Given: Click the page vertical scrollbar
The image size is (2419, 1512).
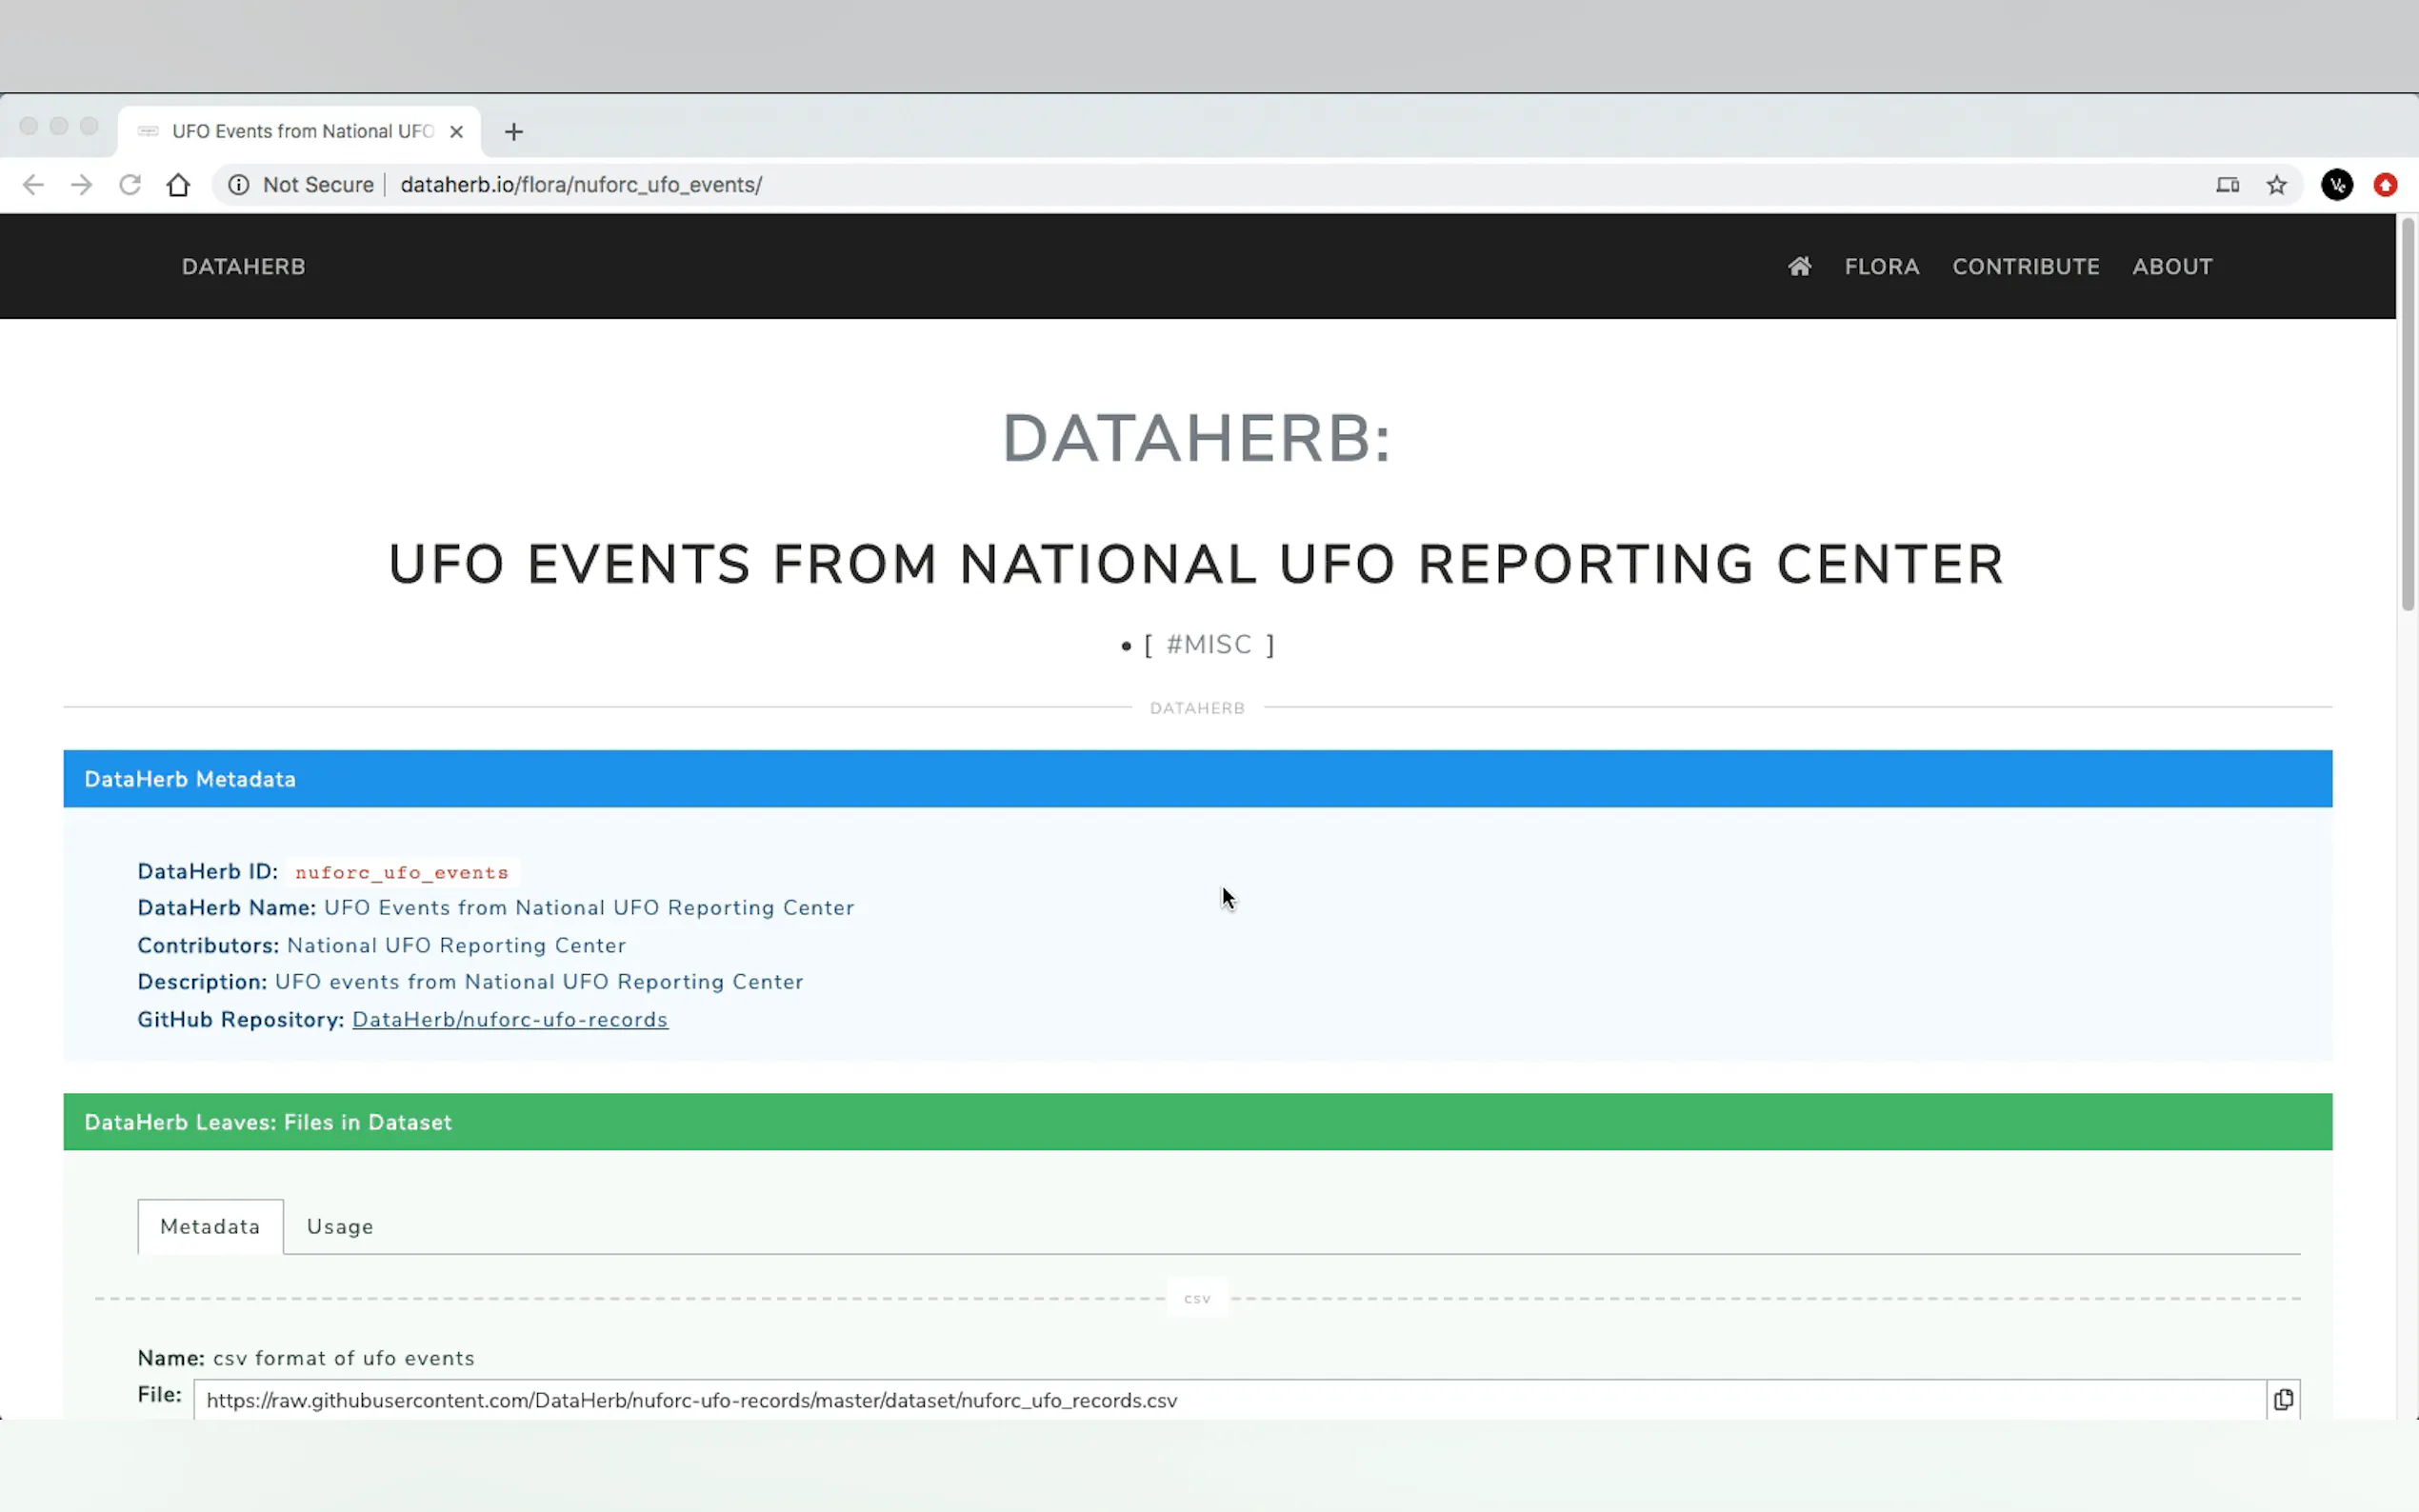Looking at the screenshot, I should point(2408,415).
